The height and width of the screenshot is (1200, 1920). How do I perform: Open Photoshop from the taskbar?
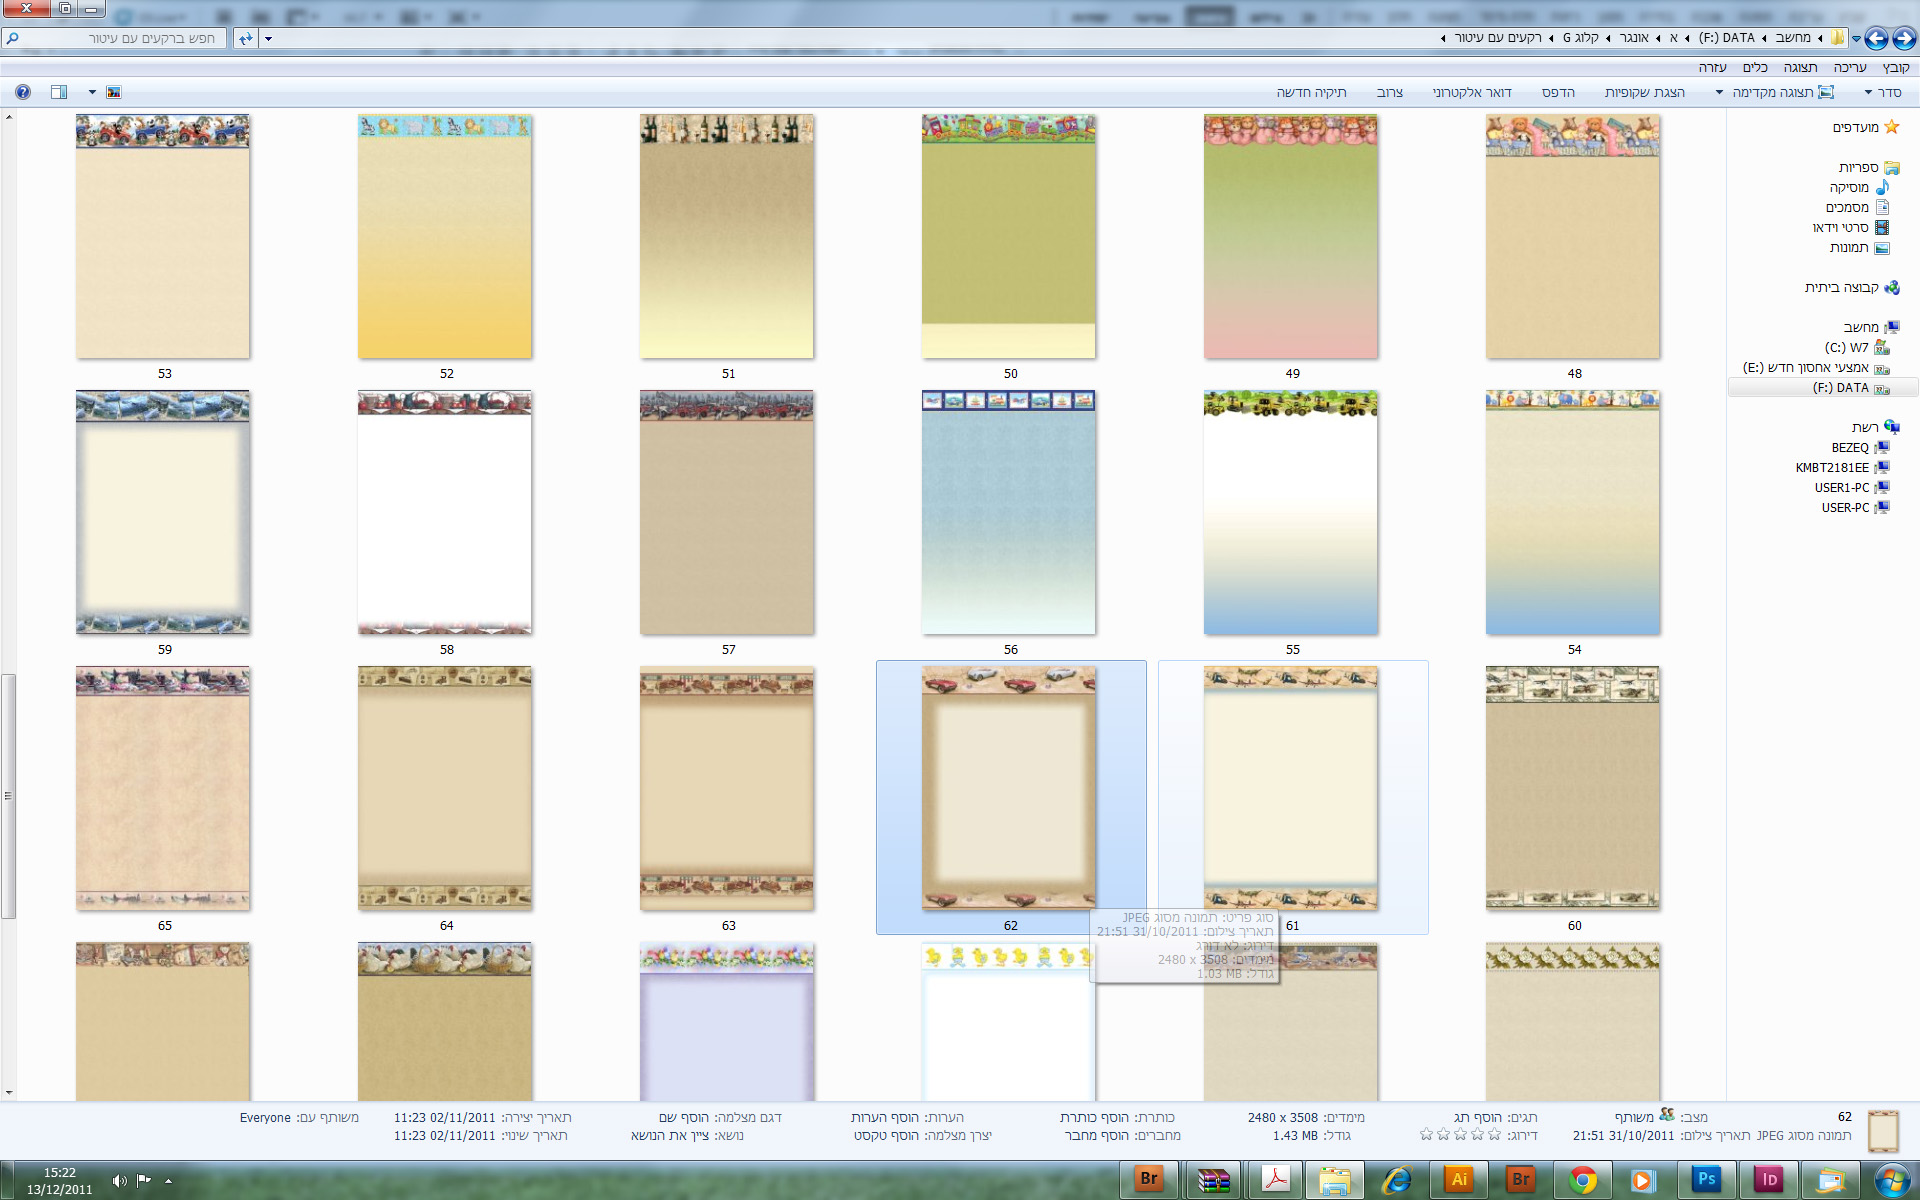point(1707,1179)
